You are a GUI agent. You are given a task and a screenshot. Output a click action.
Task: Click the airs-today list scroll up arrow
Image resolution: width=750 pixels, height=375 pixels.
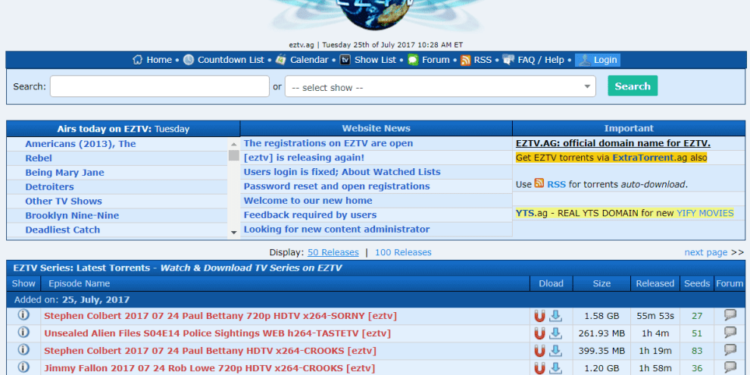(234, 144)
